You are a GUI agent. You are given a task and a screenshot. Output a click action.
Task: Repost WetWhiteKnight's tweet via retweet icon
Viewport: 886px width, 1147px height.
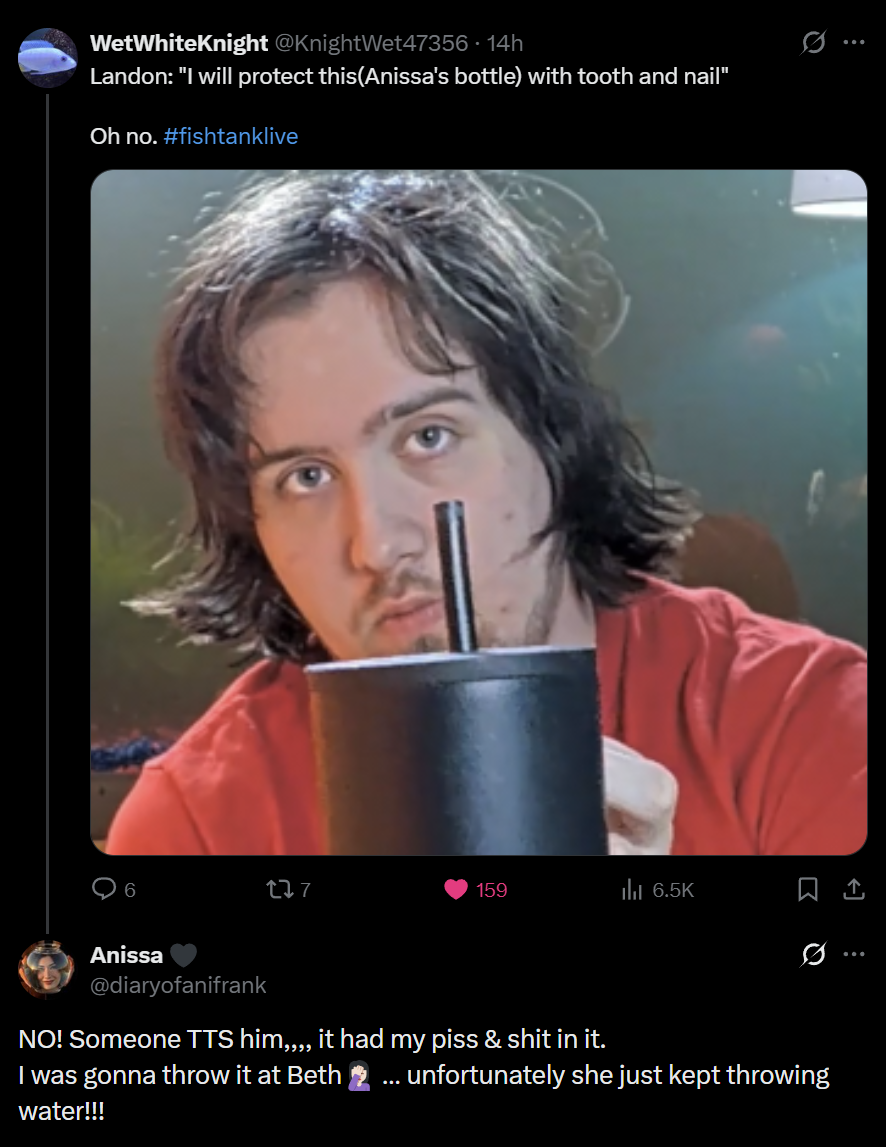click(279, 889)
